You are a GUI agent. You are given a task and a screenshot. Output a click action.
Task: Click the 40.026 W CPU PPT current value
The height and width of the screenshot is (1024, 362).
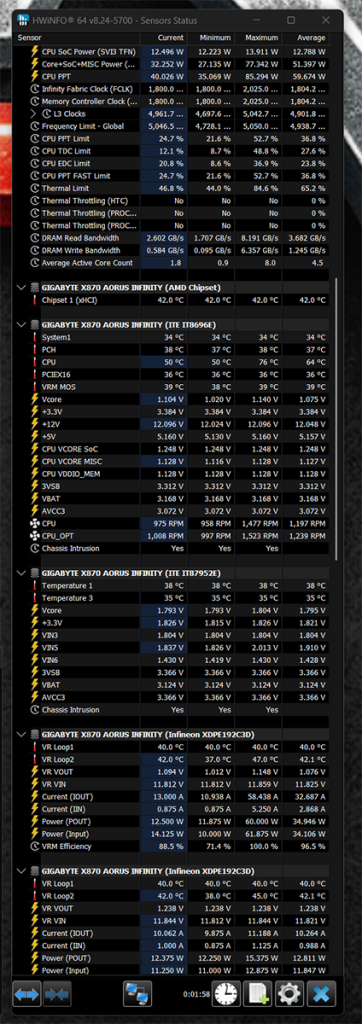point(166,76)
